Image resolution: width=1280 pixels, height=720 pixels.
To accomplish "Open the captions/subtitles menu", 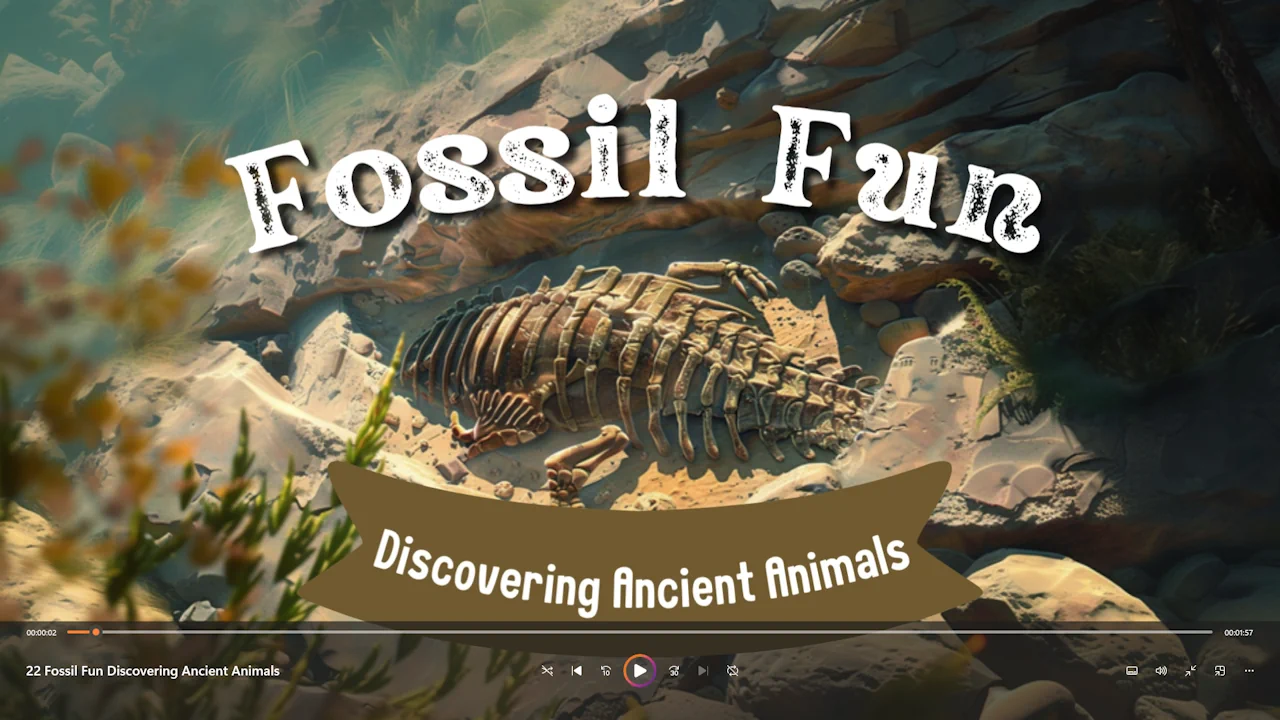I will (1132, 671).
